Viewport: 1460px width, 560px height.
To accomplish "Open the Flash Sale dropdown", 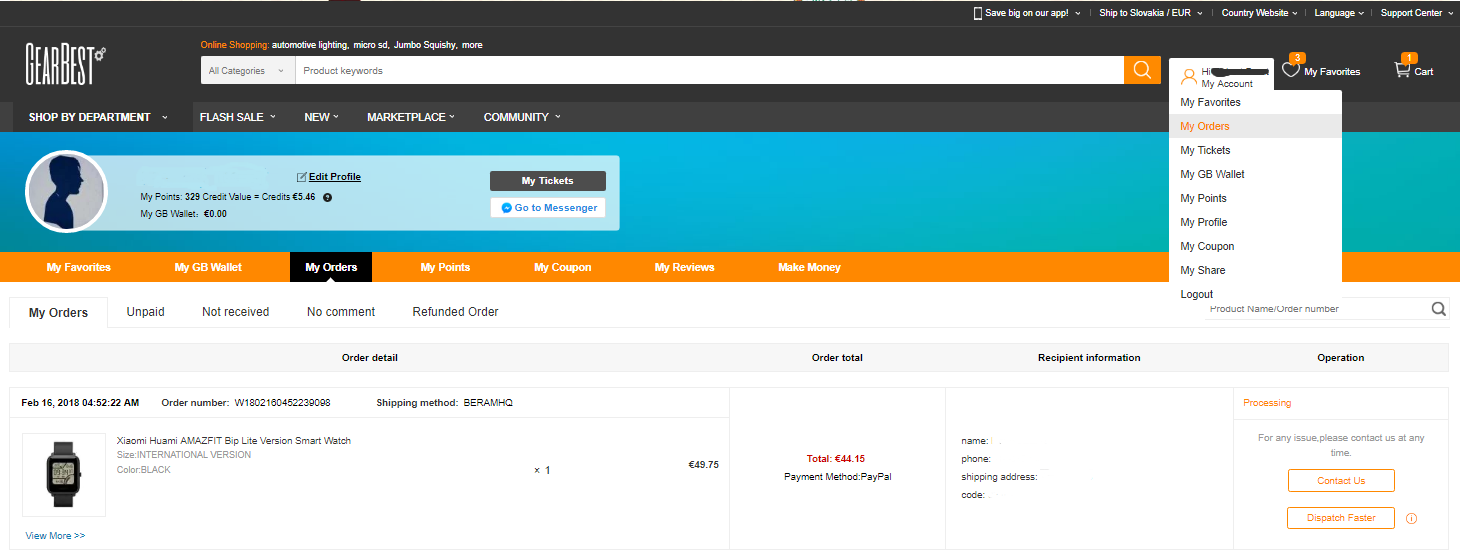I will pos(237,117).
